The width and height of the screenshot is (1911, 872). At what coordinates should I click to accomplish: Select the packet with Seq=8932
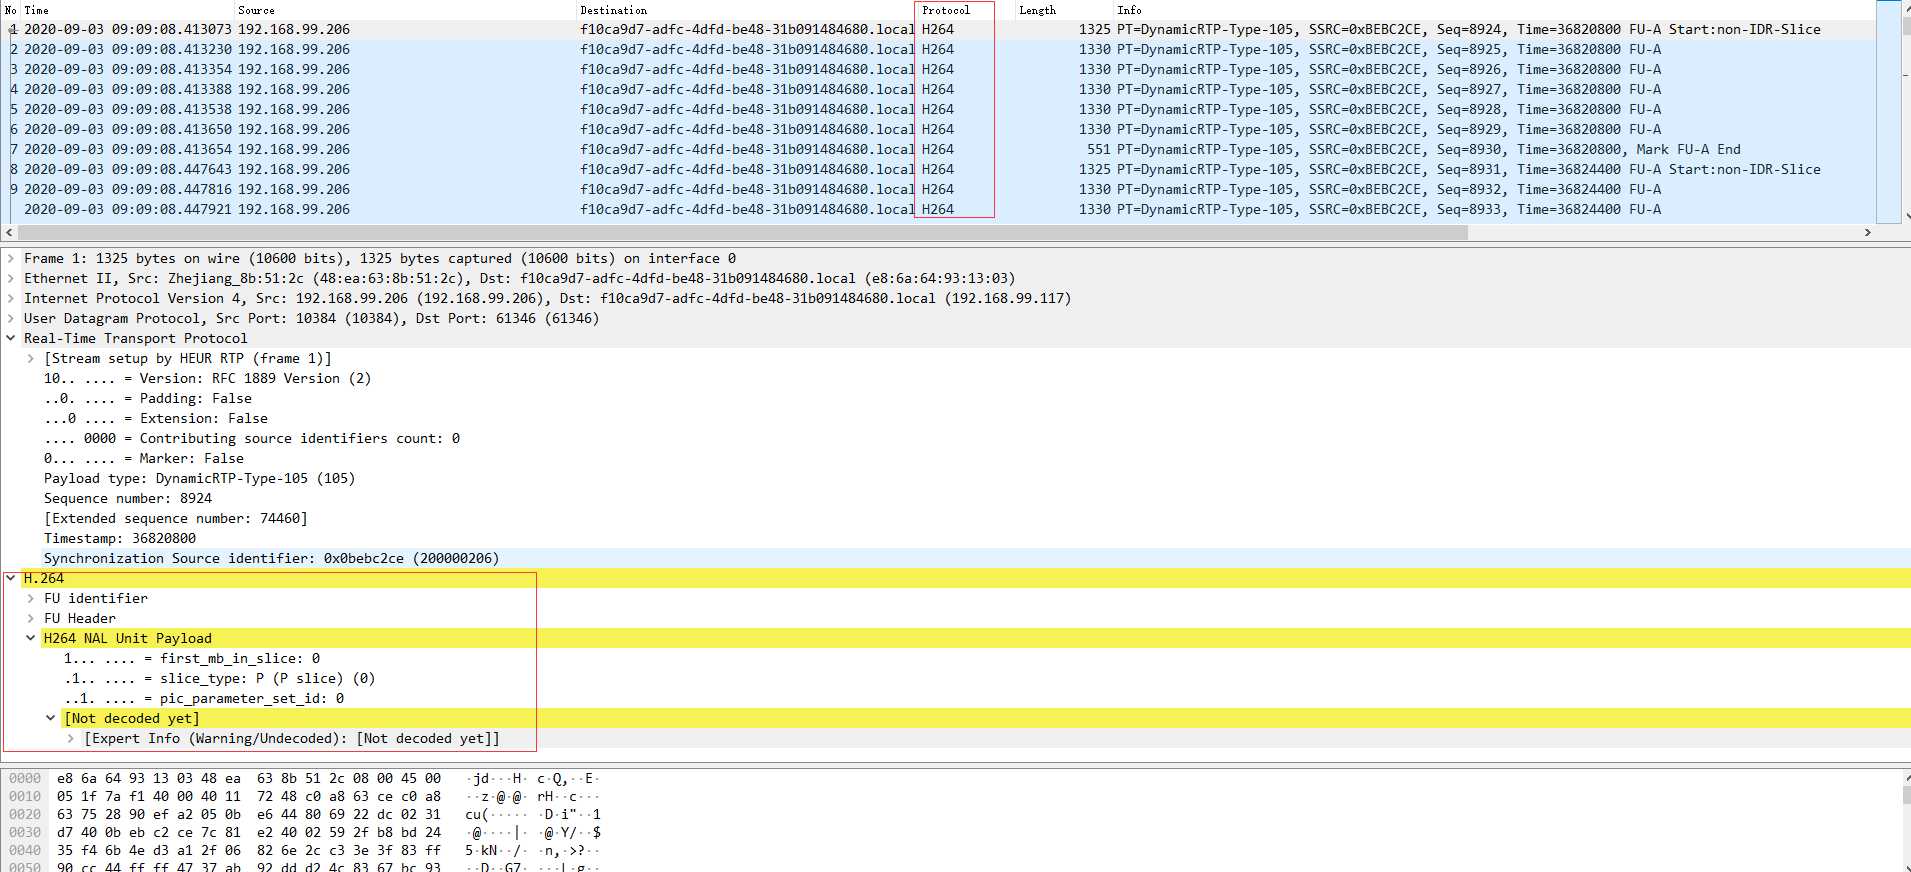938,189
